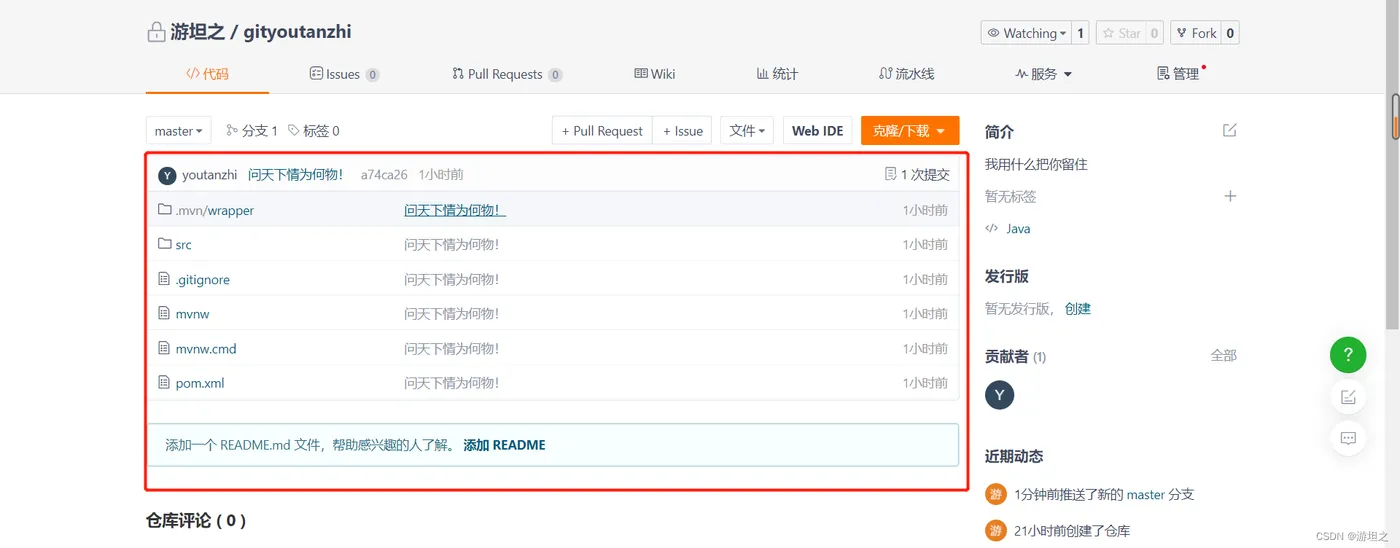Click the Star button

[1120, 33]
